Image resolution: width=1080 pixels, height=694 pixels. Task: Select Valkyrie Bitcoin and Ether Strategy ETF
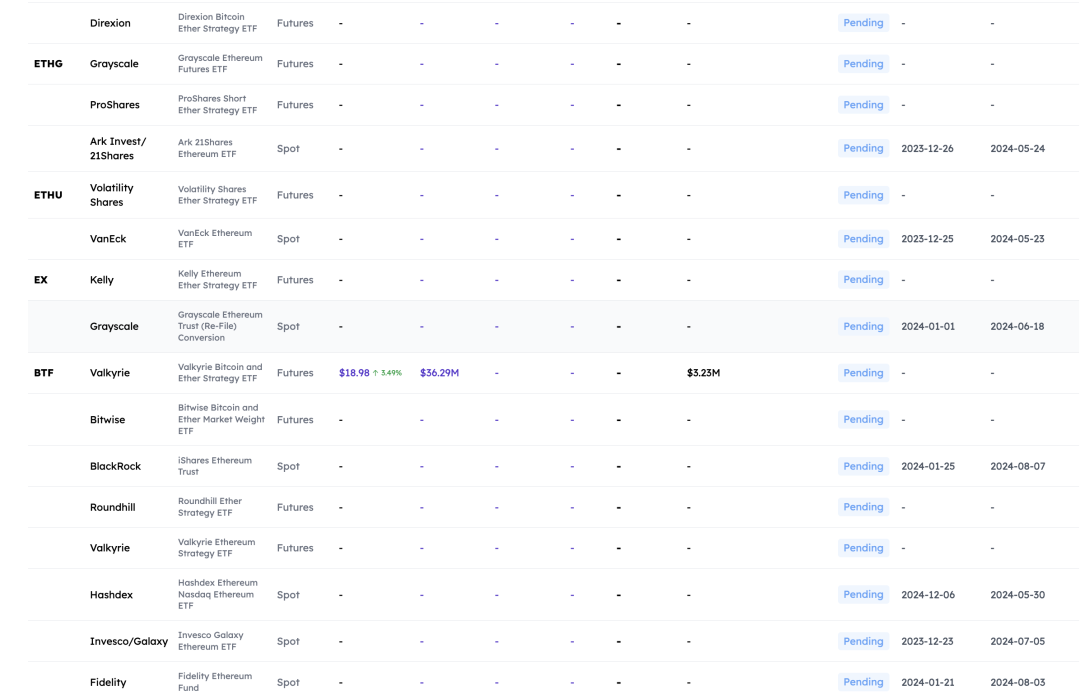(220, 372)
